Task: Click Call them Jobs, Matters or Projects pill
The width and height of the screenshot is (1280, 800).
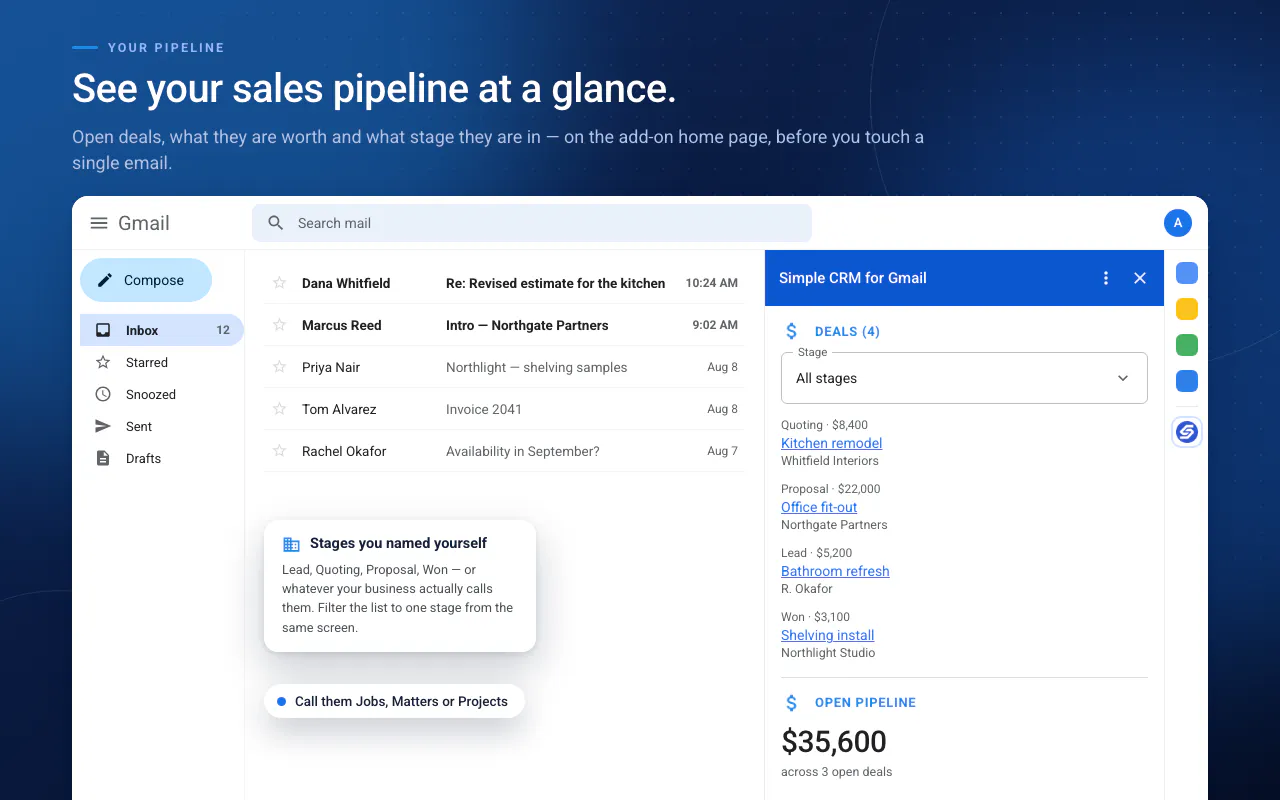Action: [394, 701]
